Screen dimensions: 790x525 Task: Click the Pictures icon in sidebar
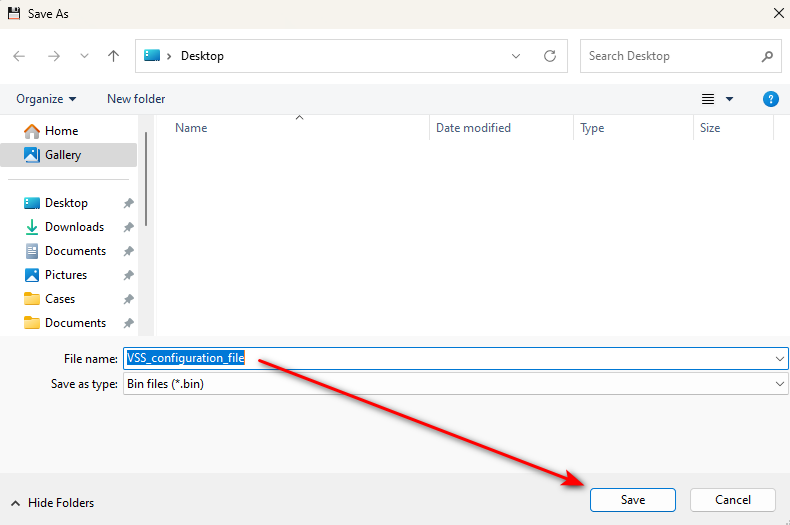[32, 275]
